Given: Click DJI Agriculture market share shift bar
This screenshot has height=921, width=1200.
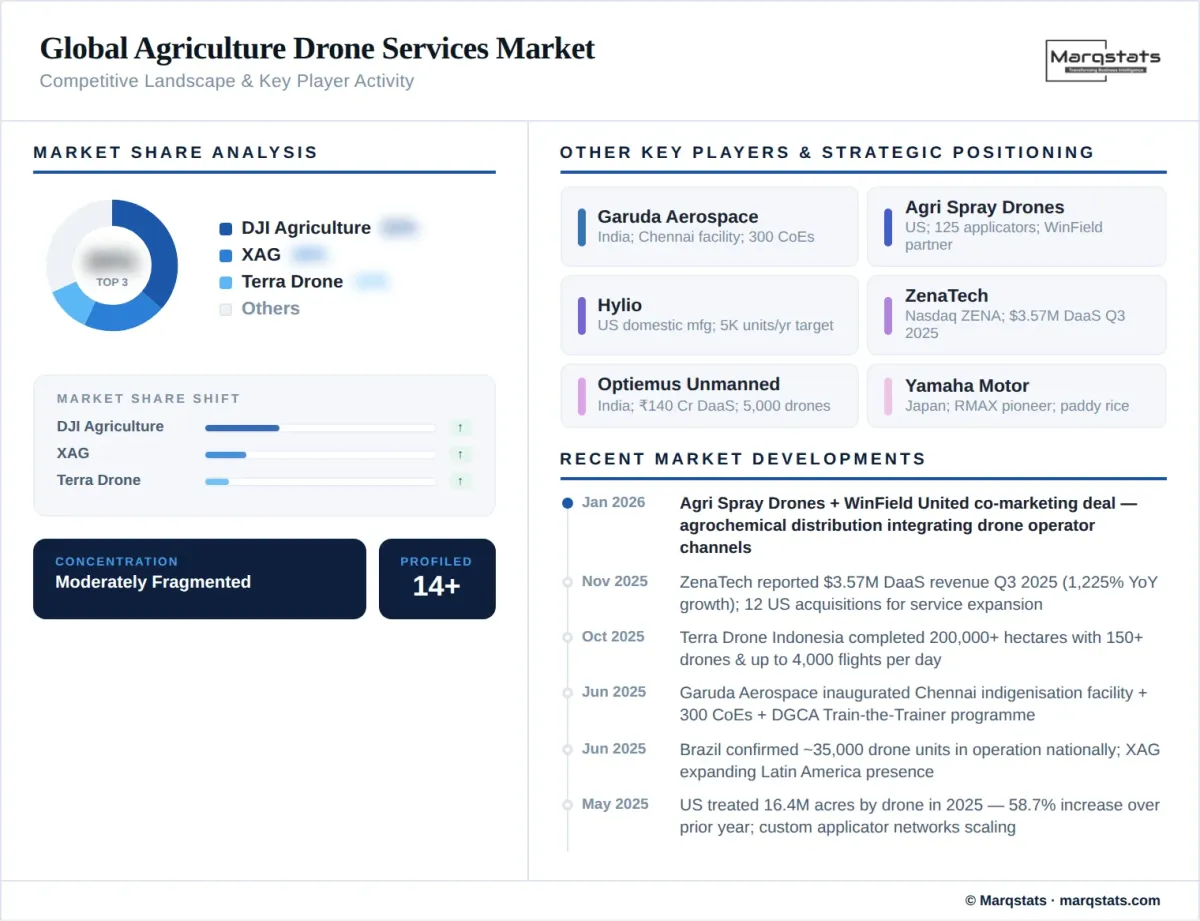Looking at the screenshot, I should point(320,428).
